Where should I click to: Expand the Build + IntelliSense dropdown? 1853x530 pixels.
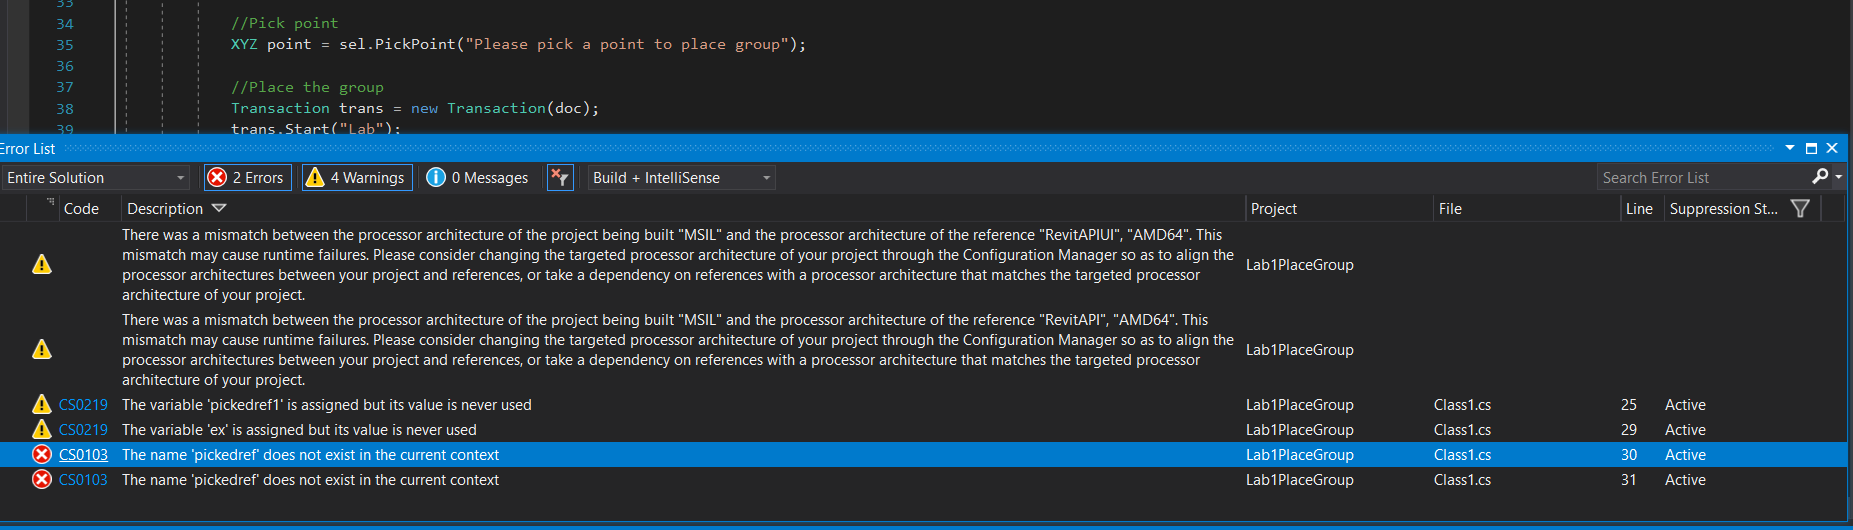coord(681,178)
